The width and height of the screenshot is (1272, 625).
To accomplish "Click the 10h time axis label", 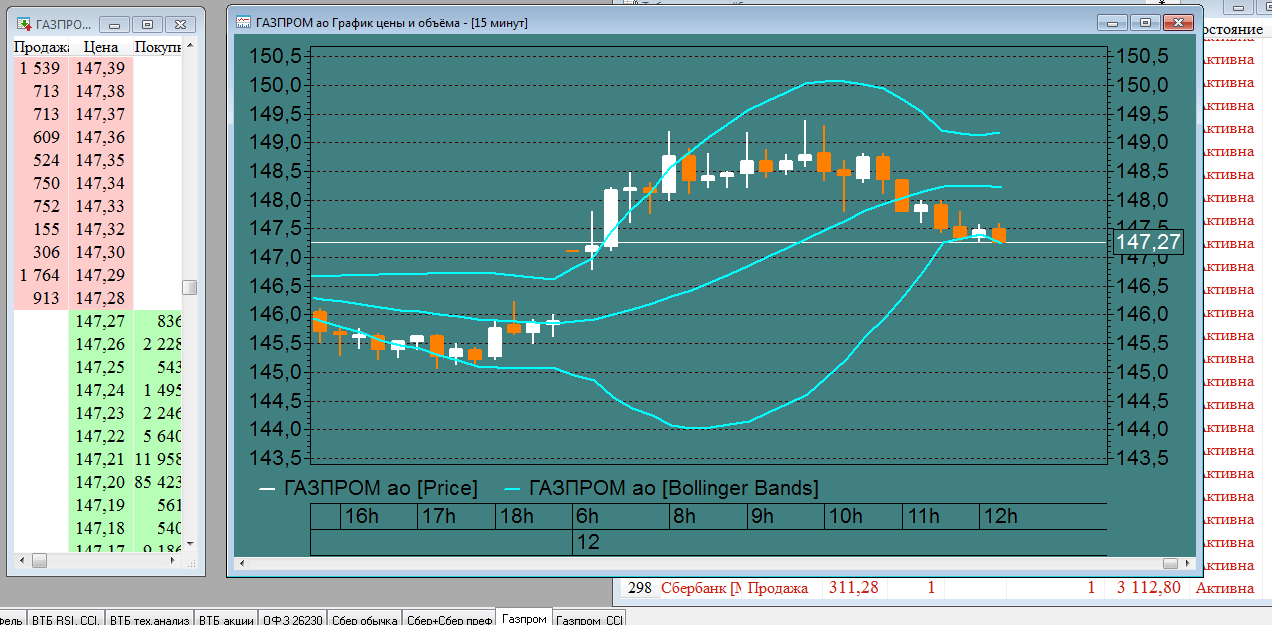I will (x=845, y=516).
